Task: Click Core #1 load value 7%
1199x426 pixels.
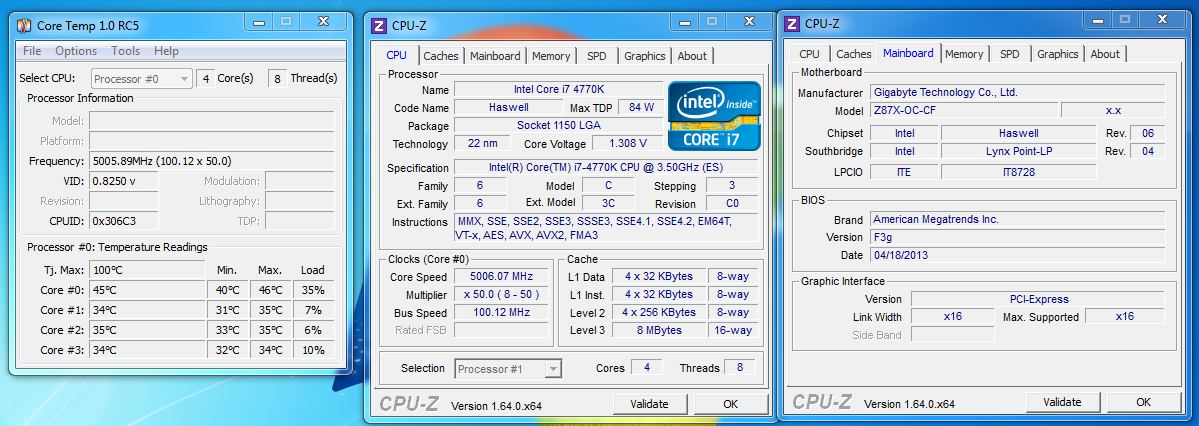Action: [x=314, y=311]
